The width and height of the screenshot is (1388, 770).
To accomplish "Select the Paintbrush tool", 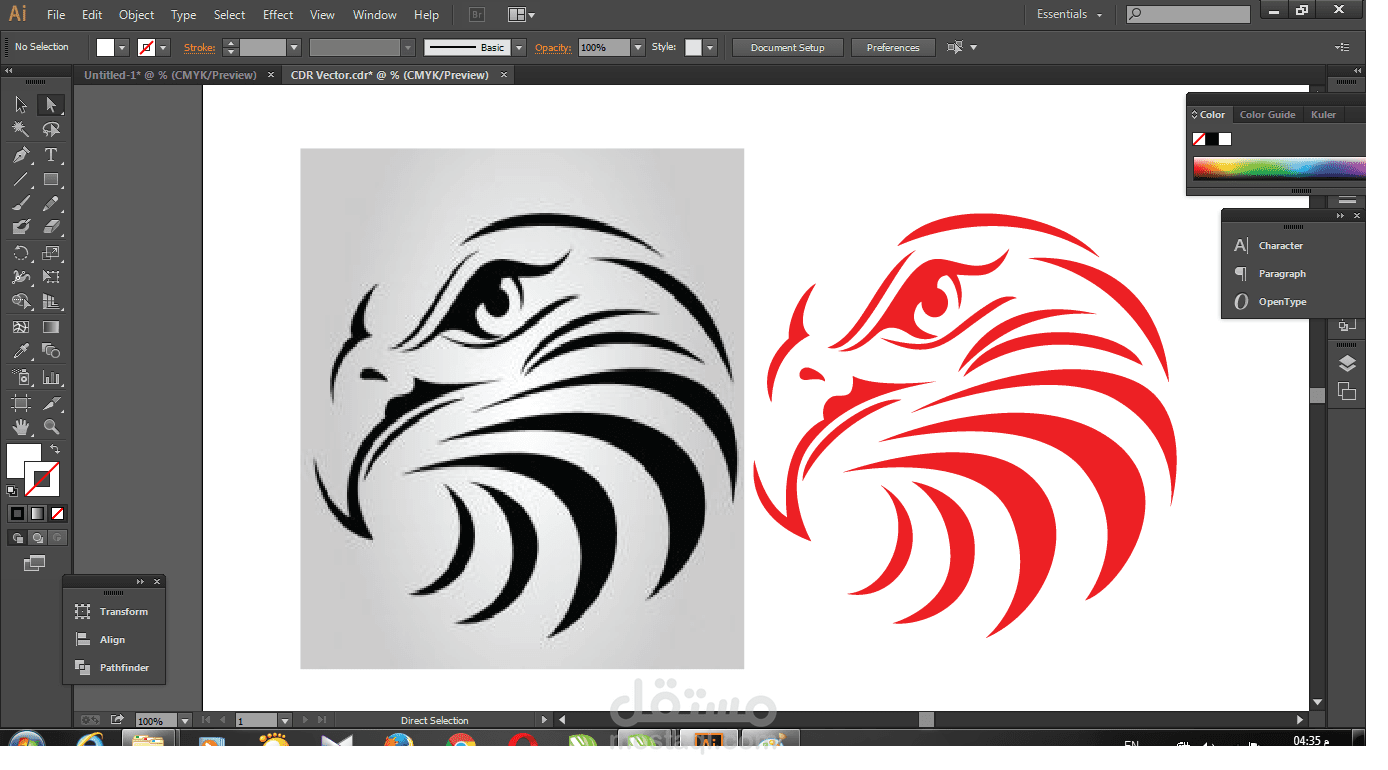I will (x=21, y=204).
